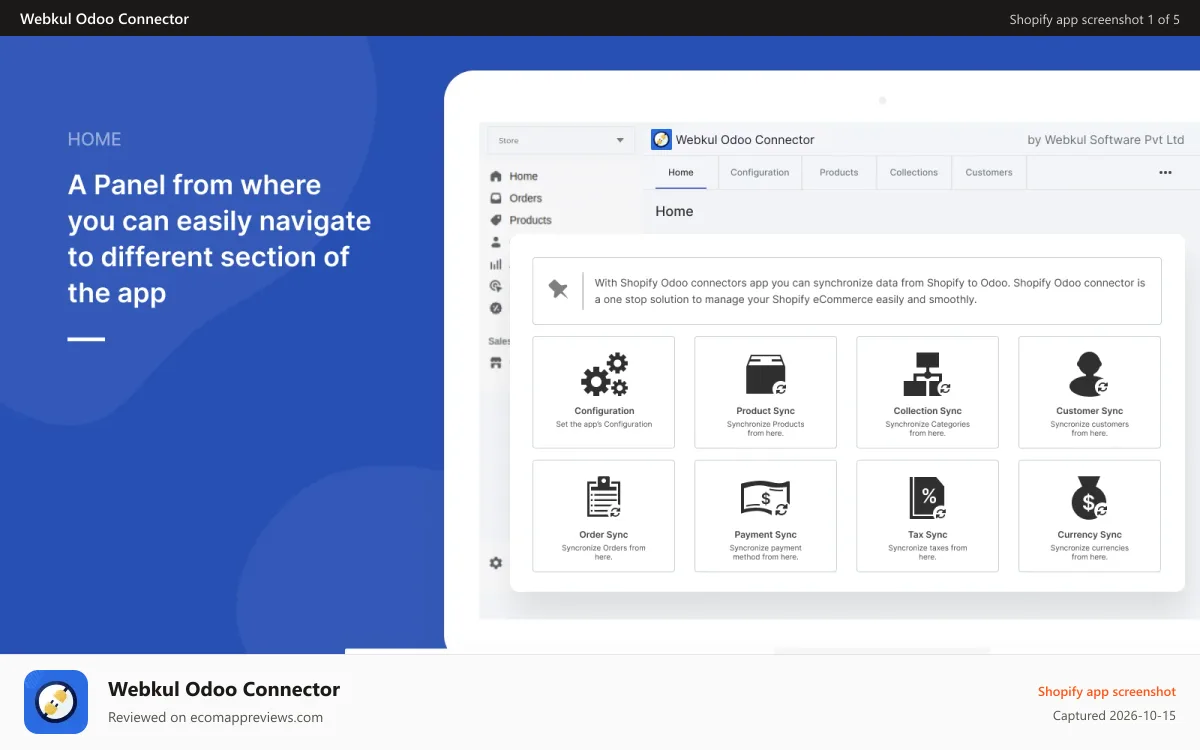Image resolution: width=1200 pixels, height=750 pixels.
Task: Open the Payment Sync card label
Action: click(766, 535)
